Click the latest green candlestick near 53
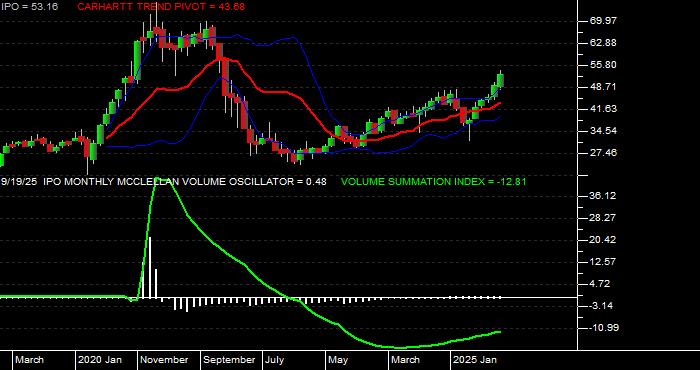Viewport: 700px width, 370px height. tap(500, 79)
